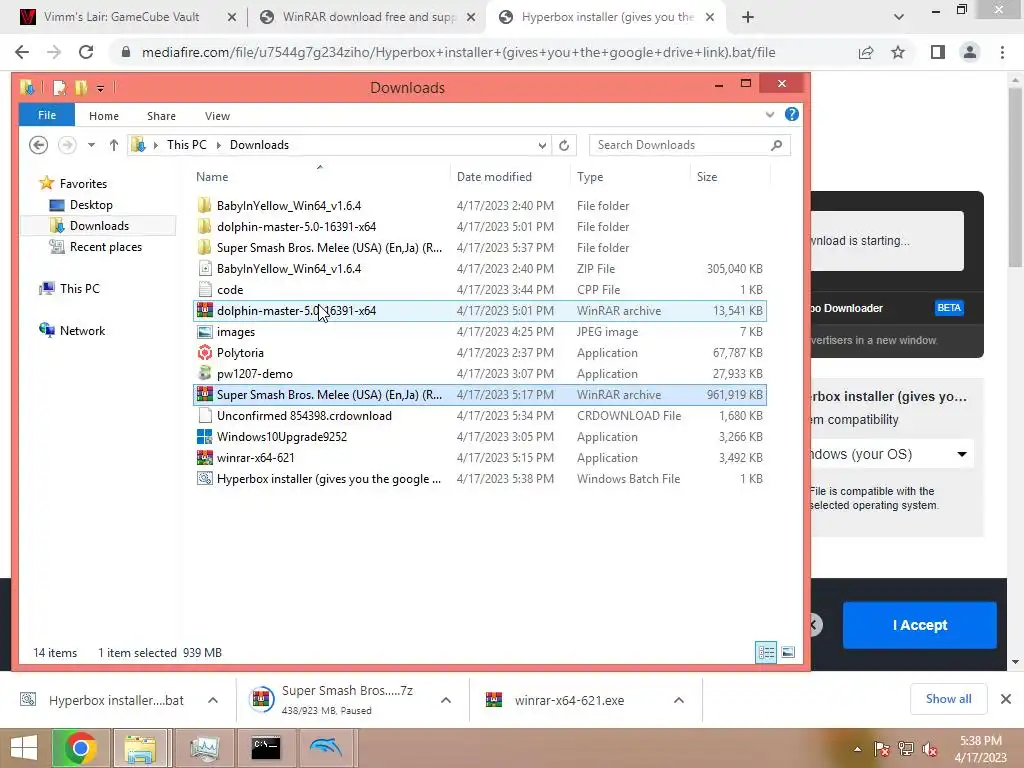1024x768 pixels.
Task: Click the muted volume tray icon
Action: tap(929, 749)
